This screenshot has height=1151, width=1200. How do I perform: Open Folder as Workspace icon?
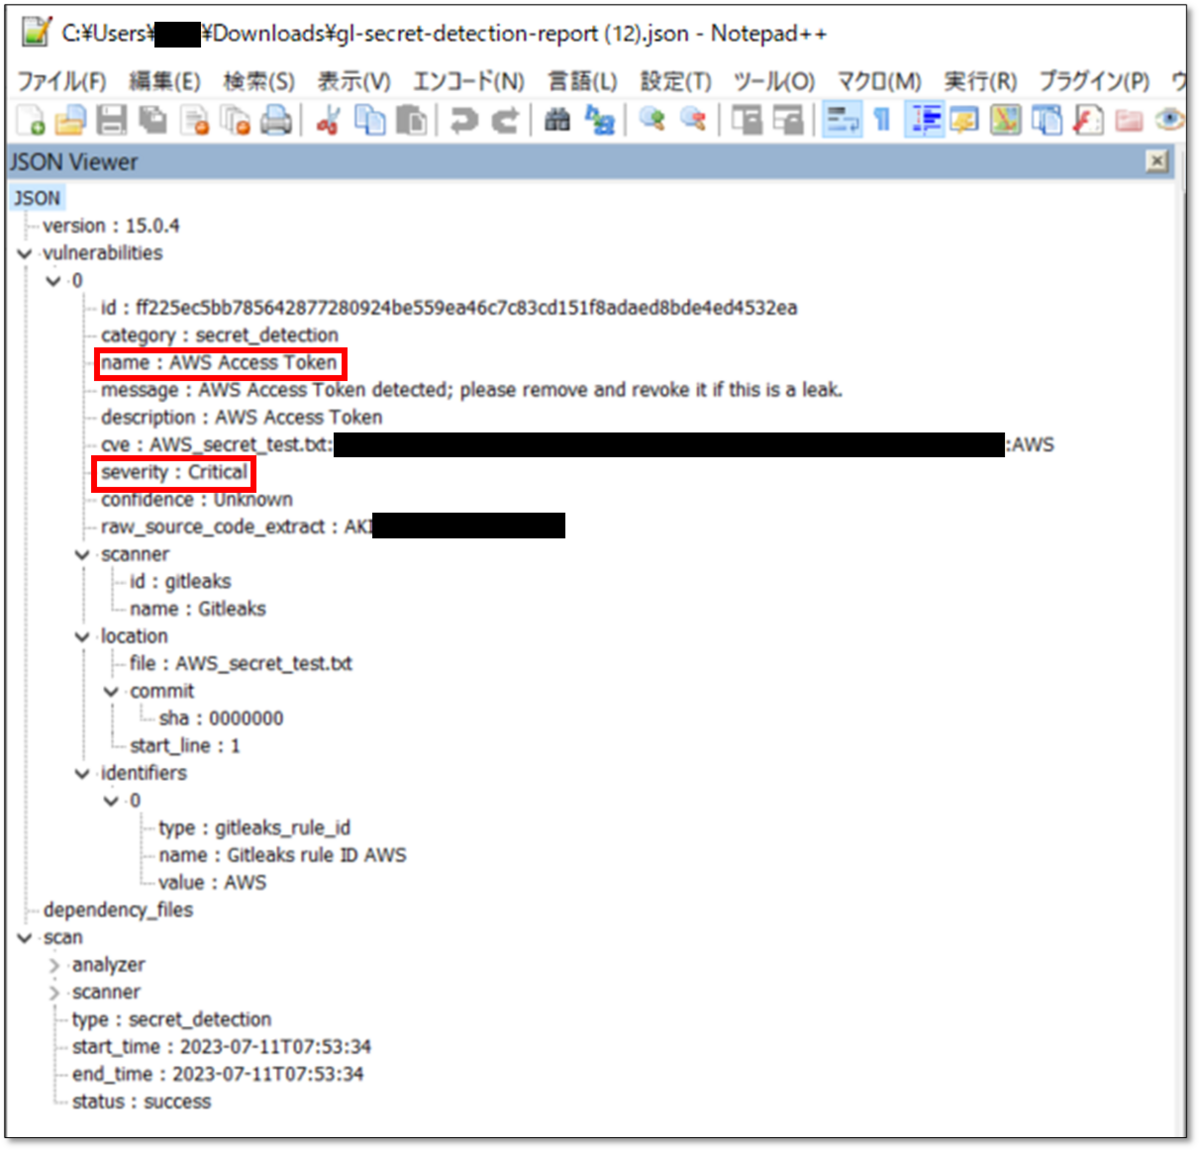pos(1129,121)
